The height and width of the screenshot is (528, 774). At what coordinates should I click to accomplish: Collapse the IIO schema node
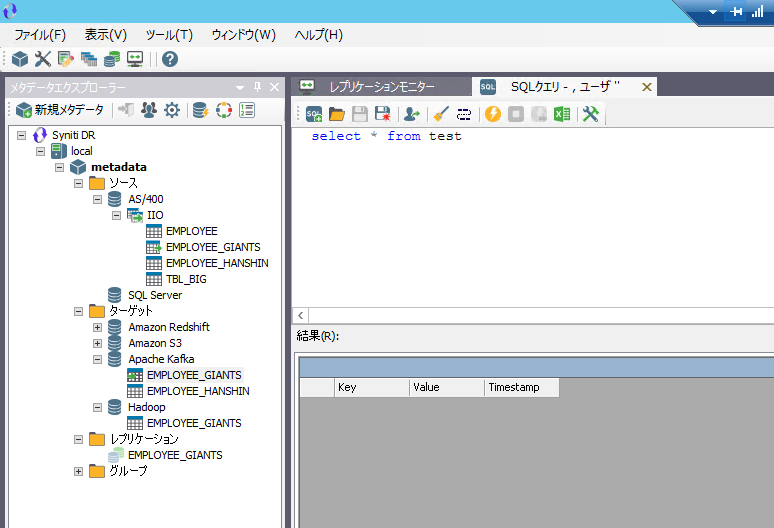[116, 216]
